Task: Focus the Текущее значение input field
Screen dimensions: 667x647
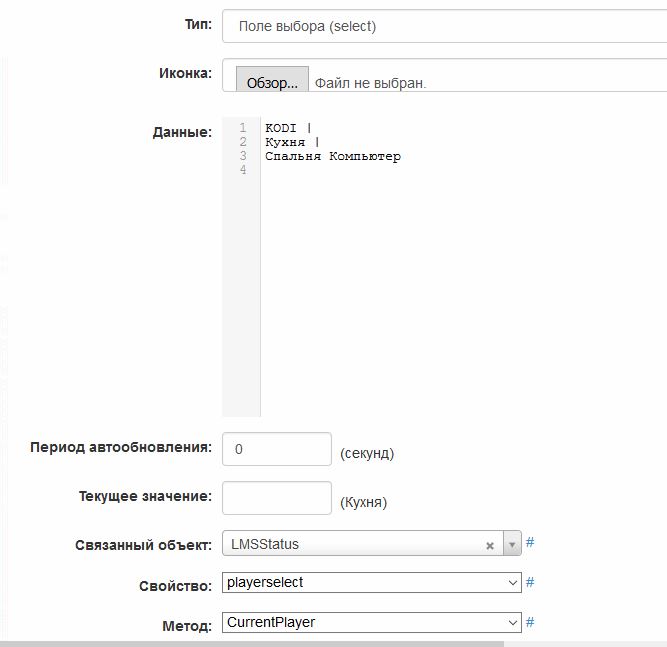Action: pyautogui.click(x=277, y=498)
